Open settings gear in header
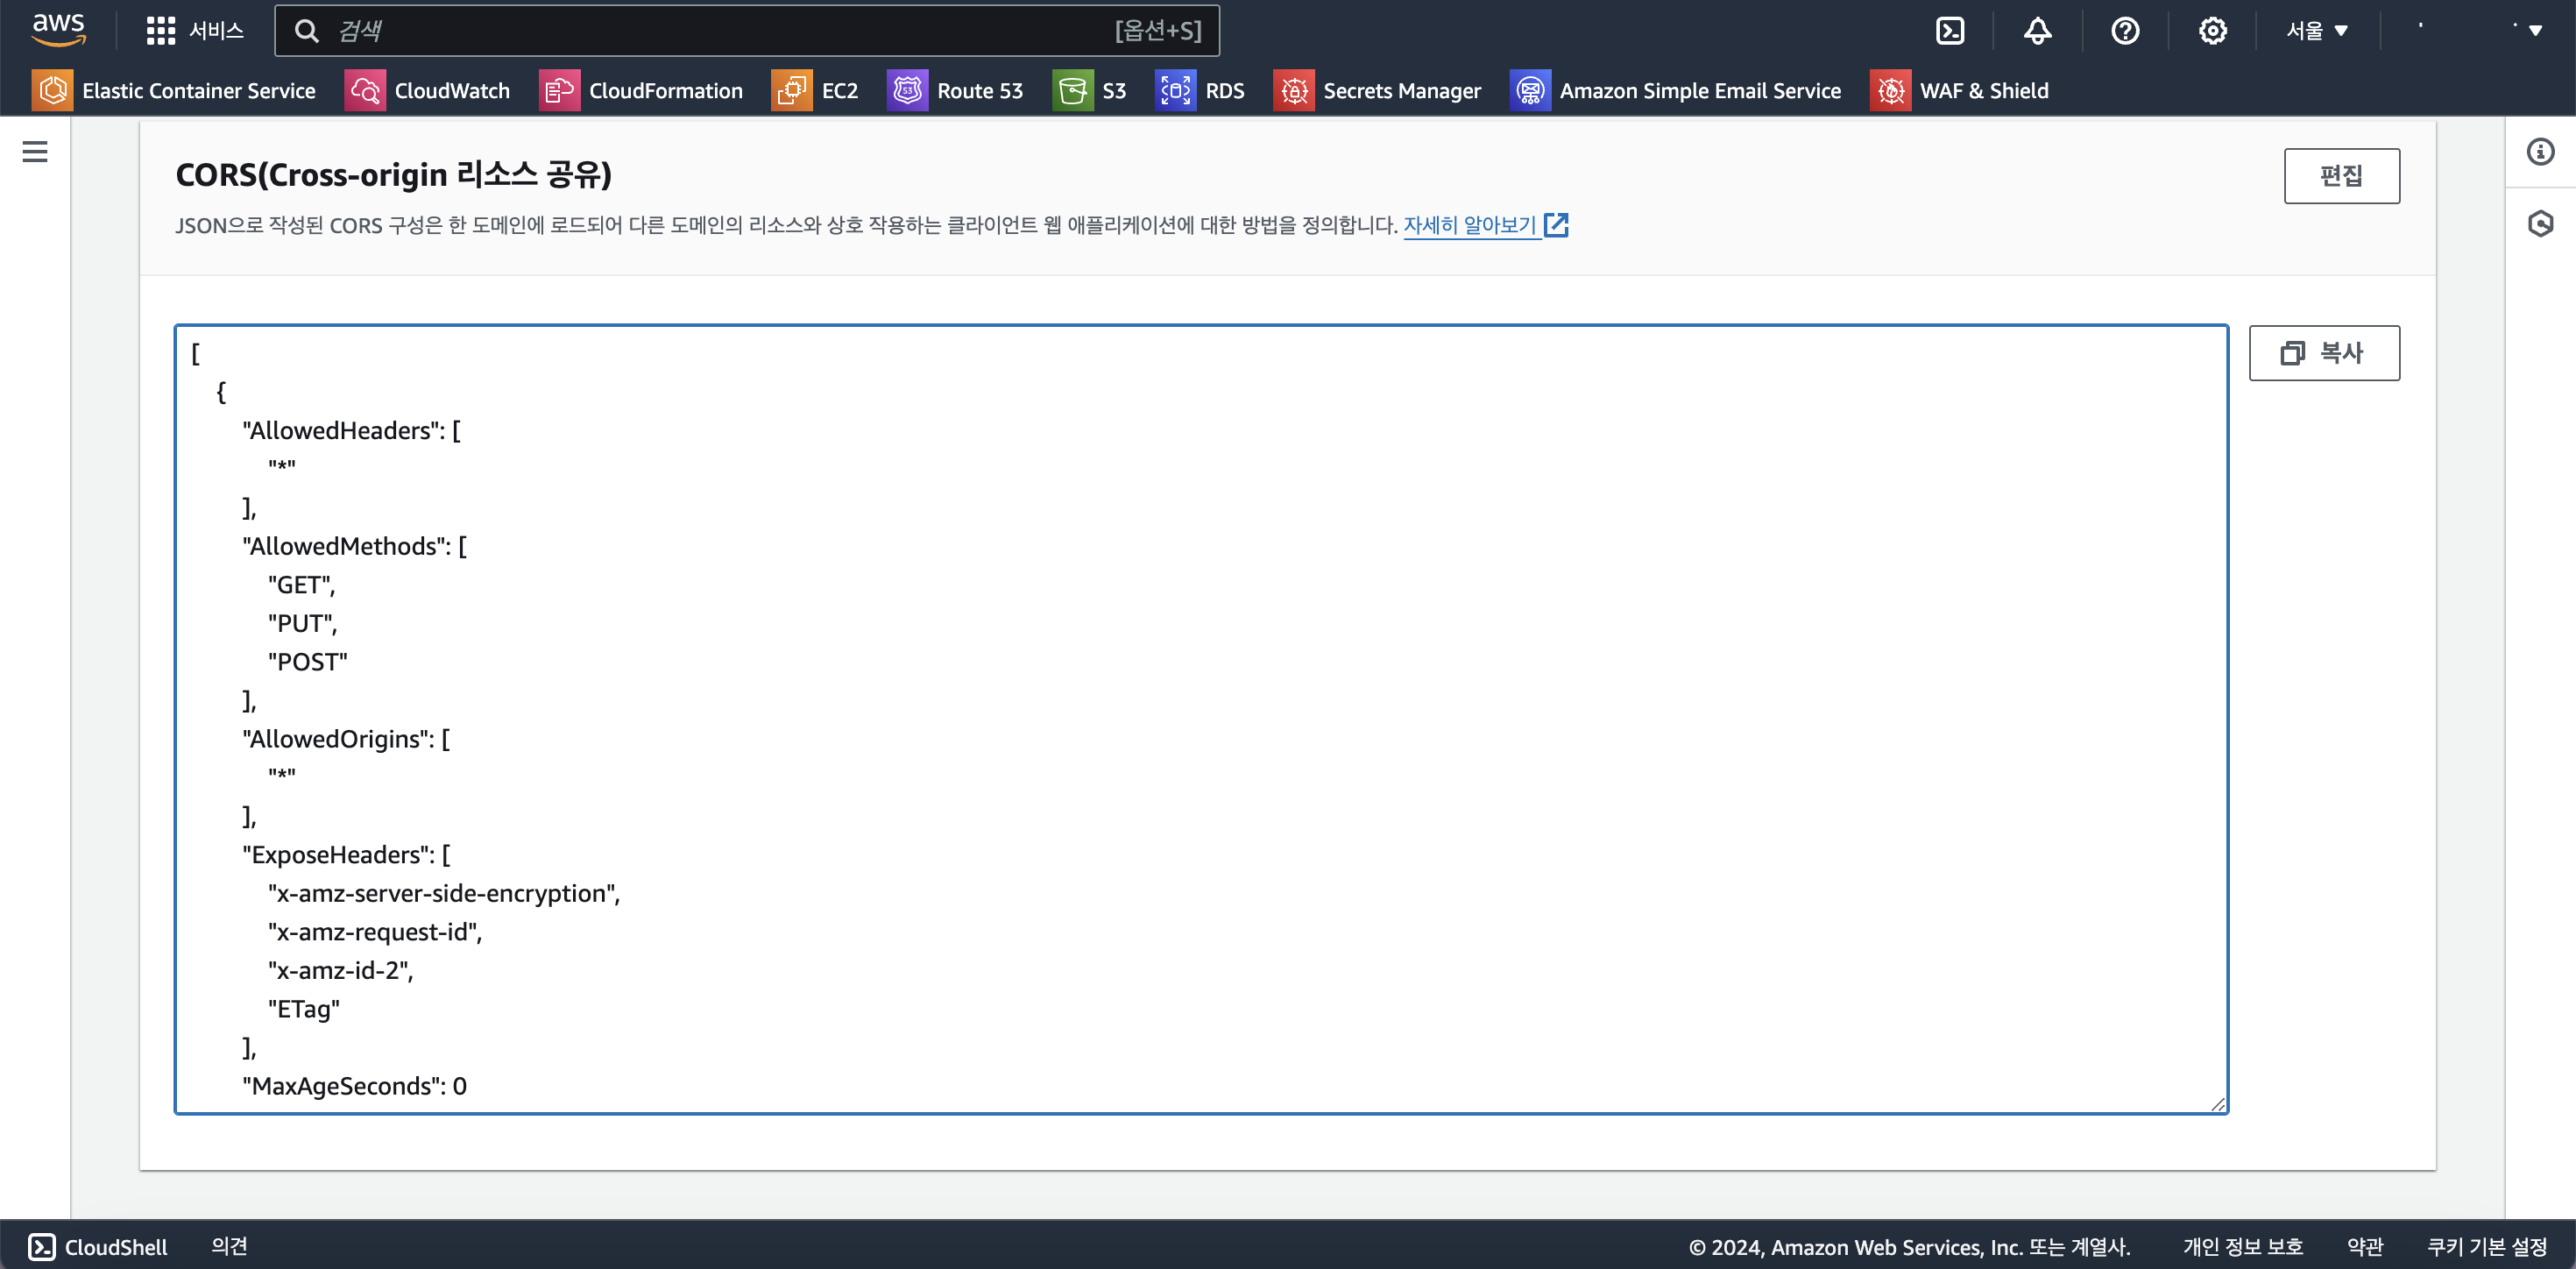Image resolution: width=2576 pixels, height=1269 pixels. point(2212,31)
